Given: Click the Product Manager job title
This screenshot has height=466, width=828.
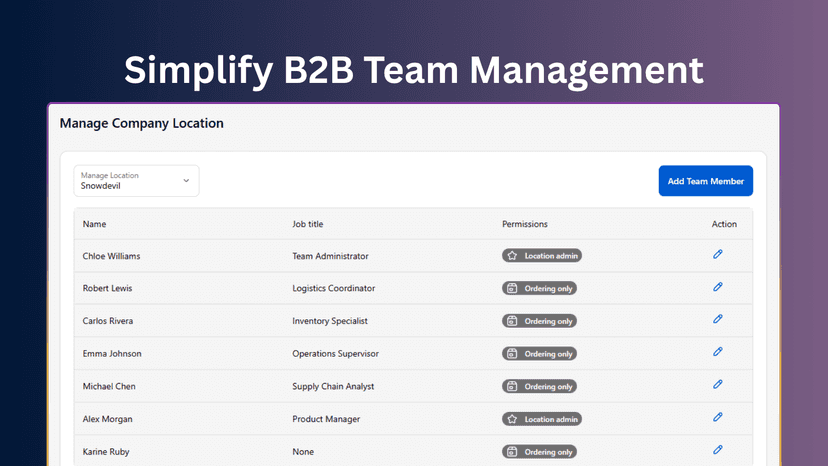Looking at the screenshot, I should [326, 420].
